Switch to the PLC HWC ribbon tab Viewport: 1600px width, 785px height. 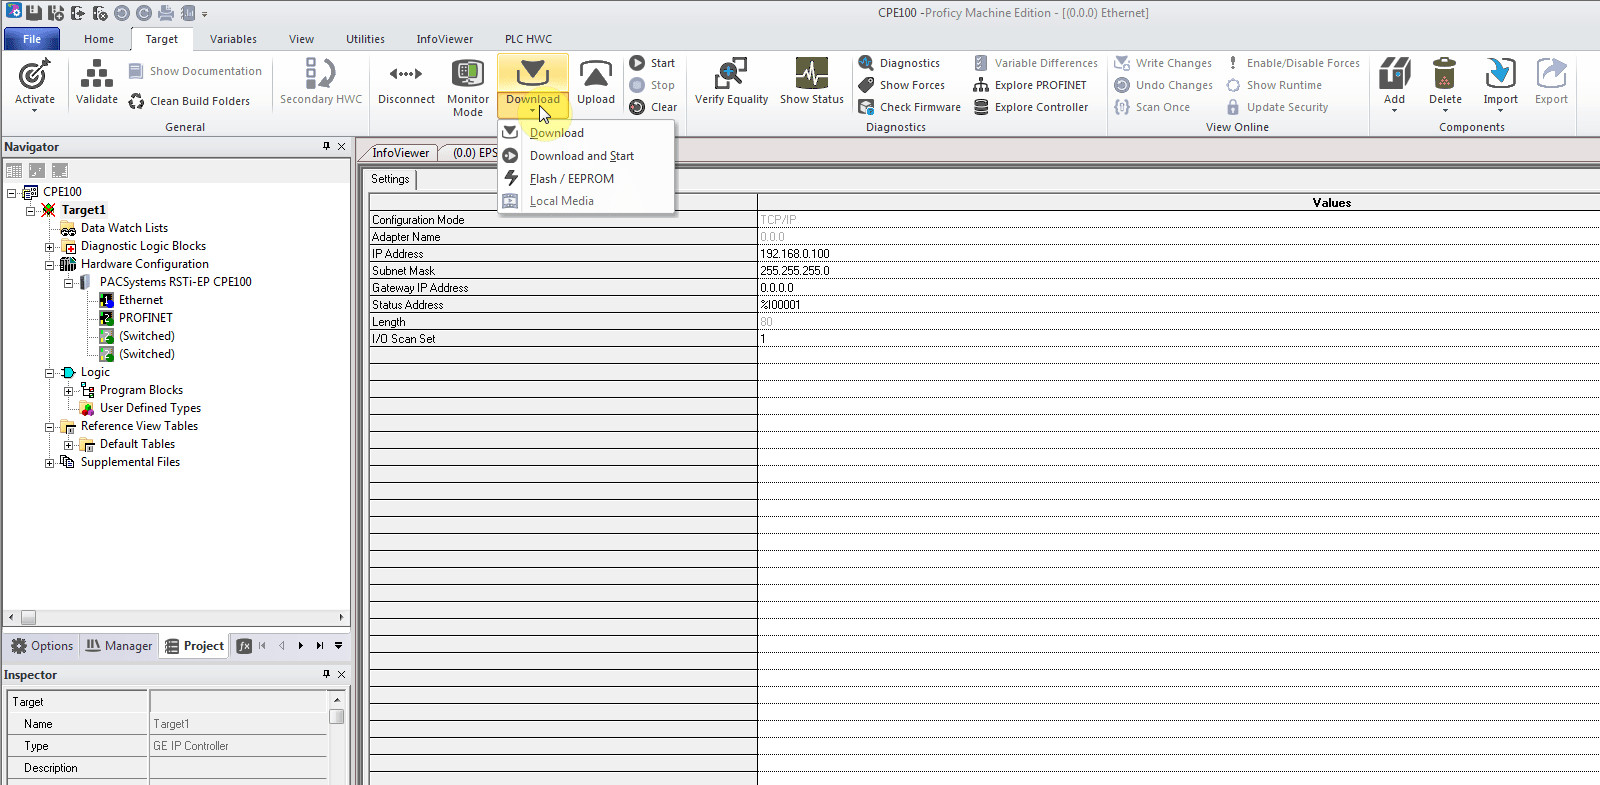click(x=528, y=39)
